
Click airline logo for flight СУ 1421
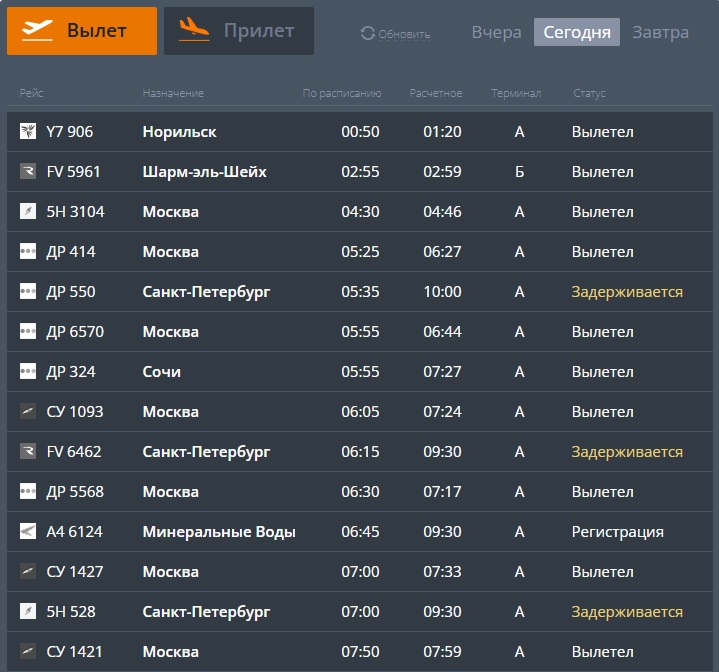tap(28, 651)
